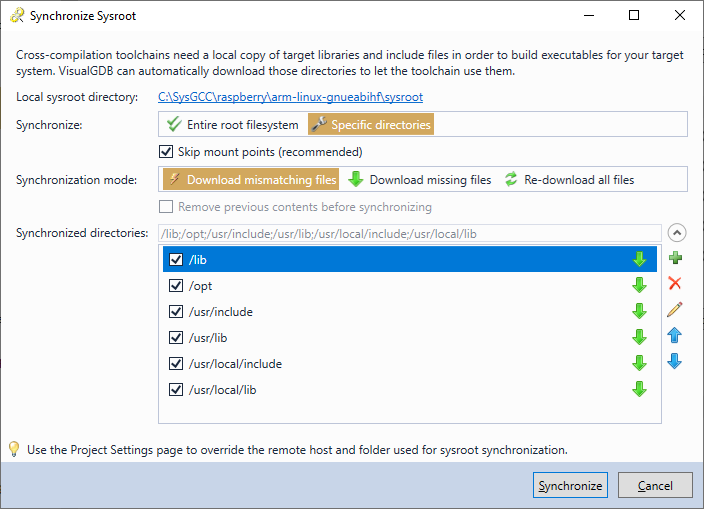Select Download mismatching files mode
The image size is (704, 509).
pyautogui.click(x=251, y=180)
